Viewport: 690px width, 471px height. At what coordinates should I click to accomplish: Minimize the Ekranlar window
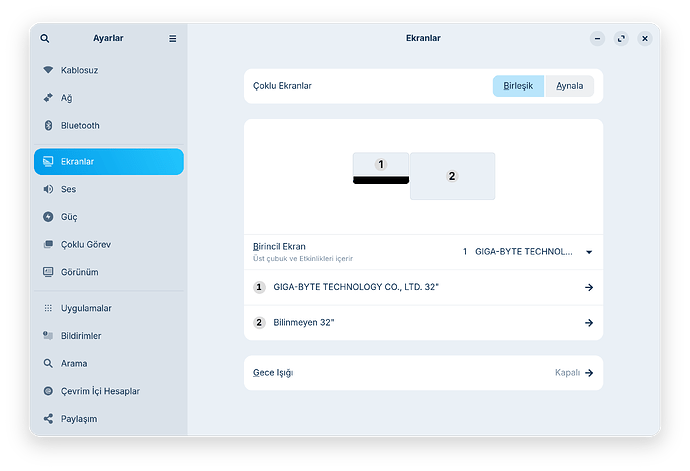click(597, 38)
